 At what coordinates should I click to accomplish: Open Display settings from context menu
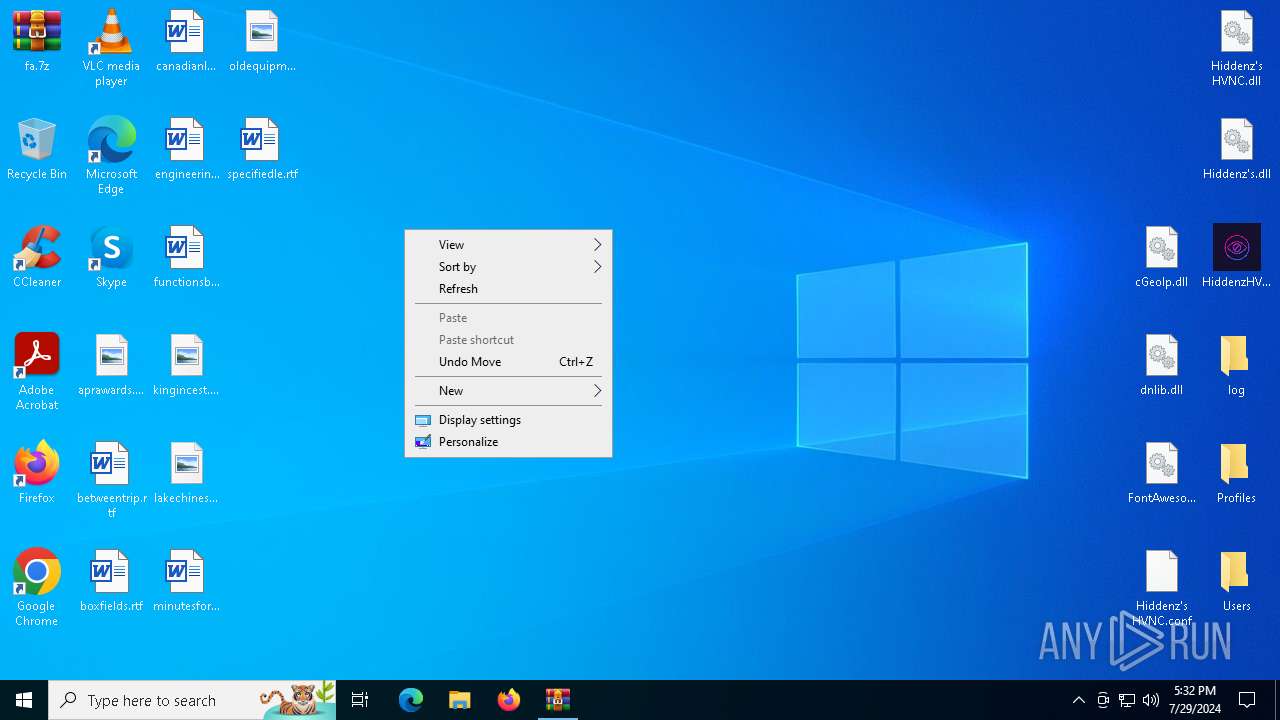coord(508,420)
